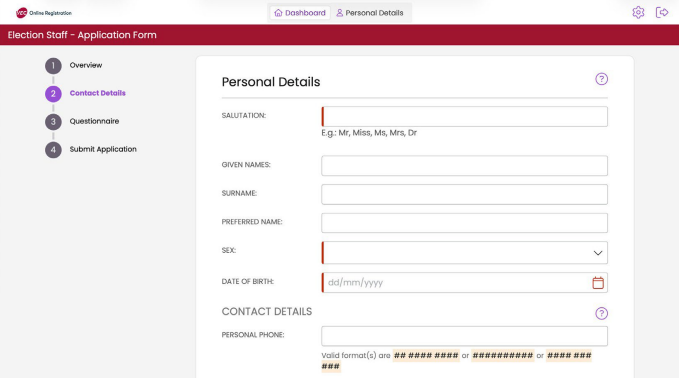
Task: Select step 4 circle for Submit Application
Action: pos(53,150)
